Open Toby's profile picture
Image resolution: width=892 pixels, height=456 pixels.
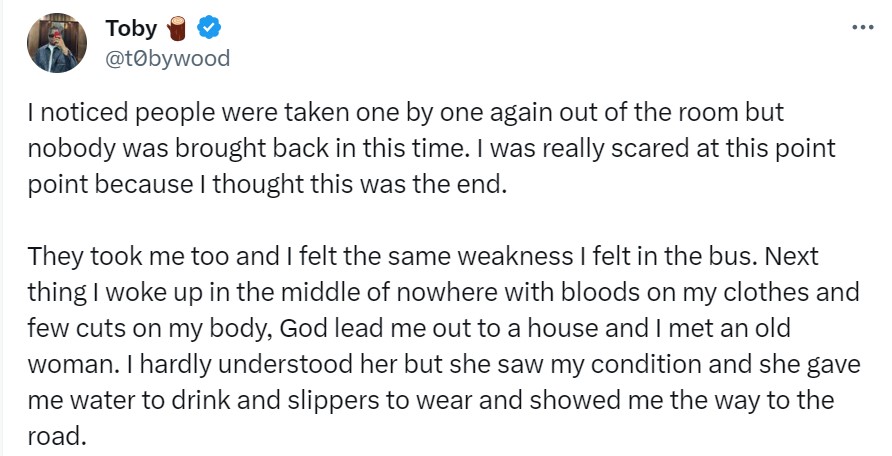(x=57, y=43)
